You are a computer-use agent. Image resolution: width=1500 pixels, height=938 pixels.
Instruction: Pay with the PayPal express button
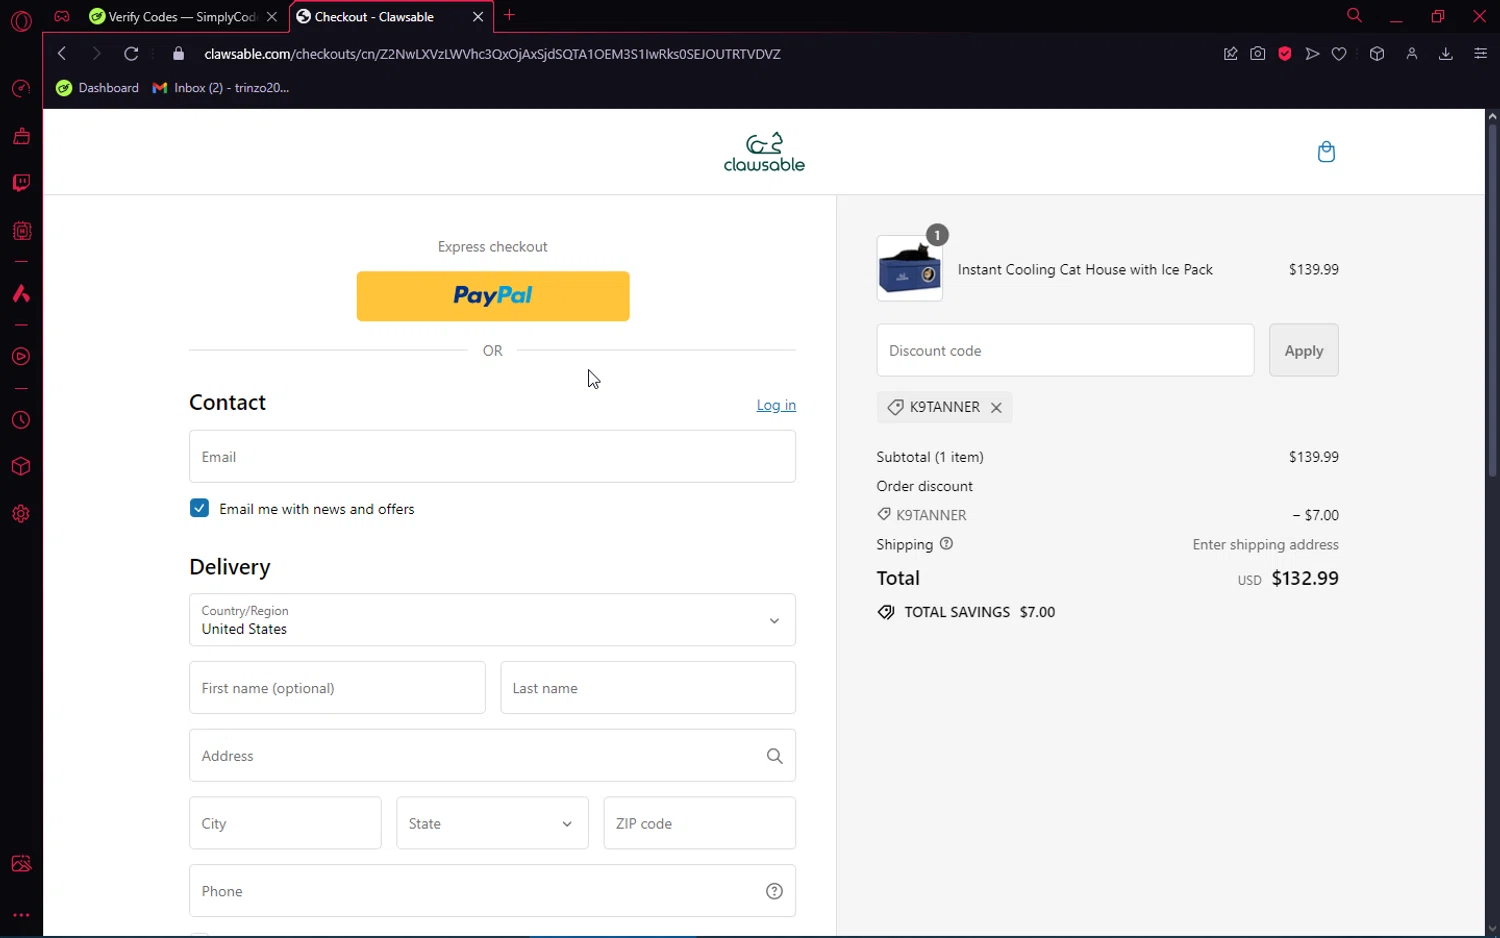pyautogui.click(x=493, y=296)
